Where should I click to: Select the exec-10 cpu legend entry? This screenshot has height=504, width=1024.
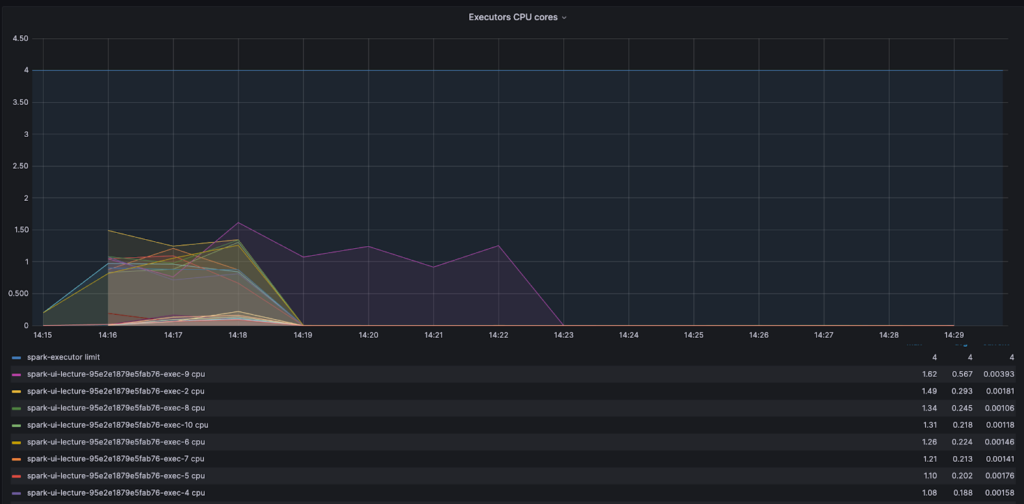coord(118,425)
